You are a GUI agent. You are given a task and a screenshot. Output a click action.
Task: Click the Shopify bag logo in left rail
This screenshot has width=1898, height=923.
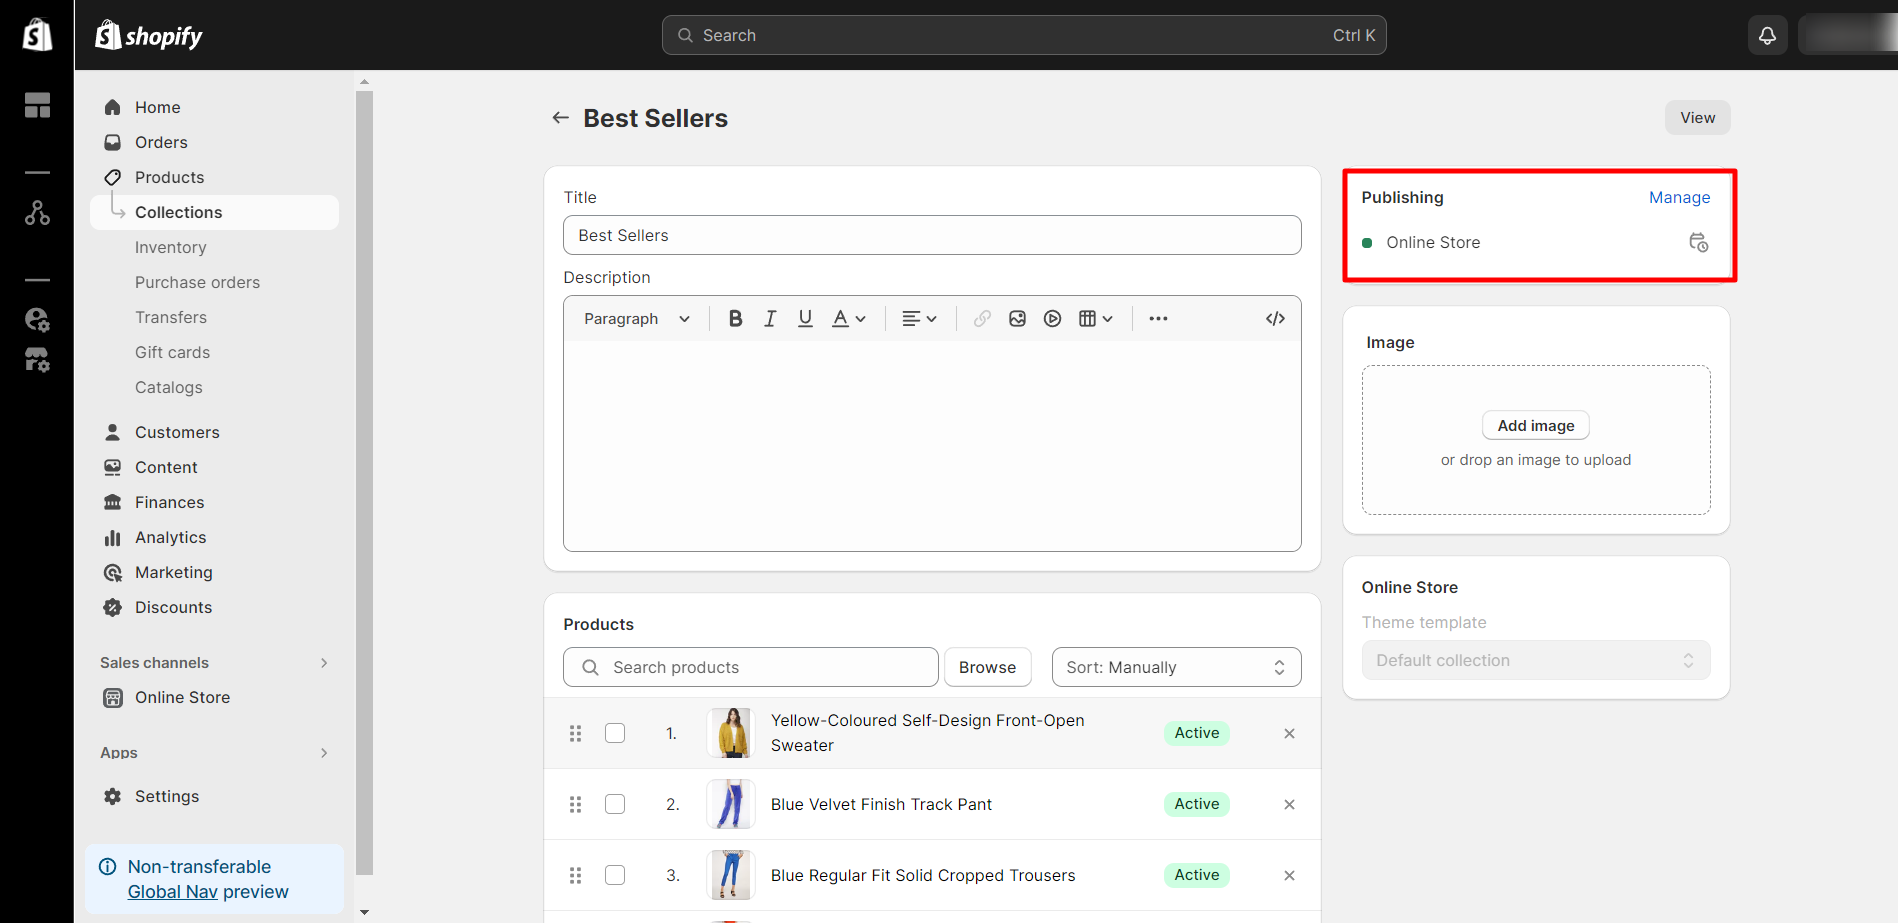coord(37,35)
